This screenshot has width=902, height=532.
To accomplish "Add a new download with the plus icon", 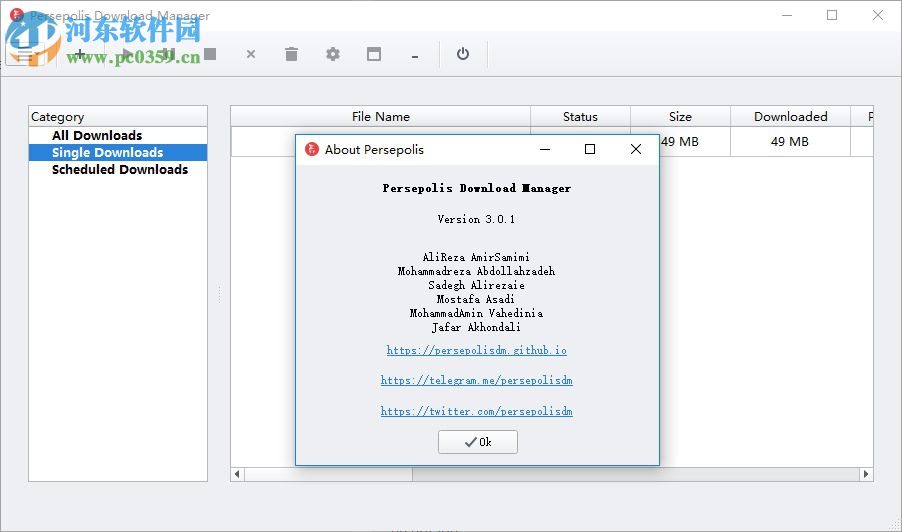I will pos(80,54).
